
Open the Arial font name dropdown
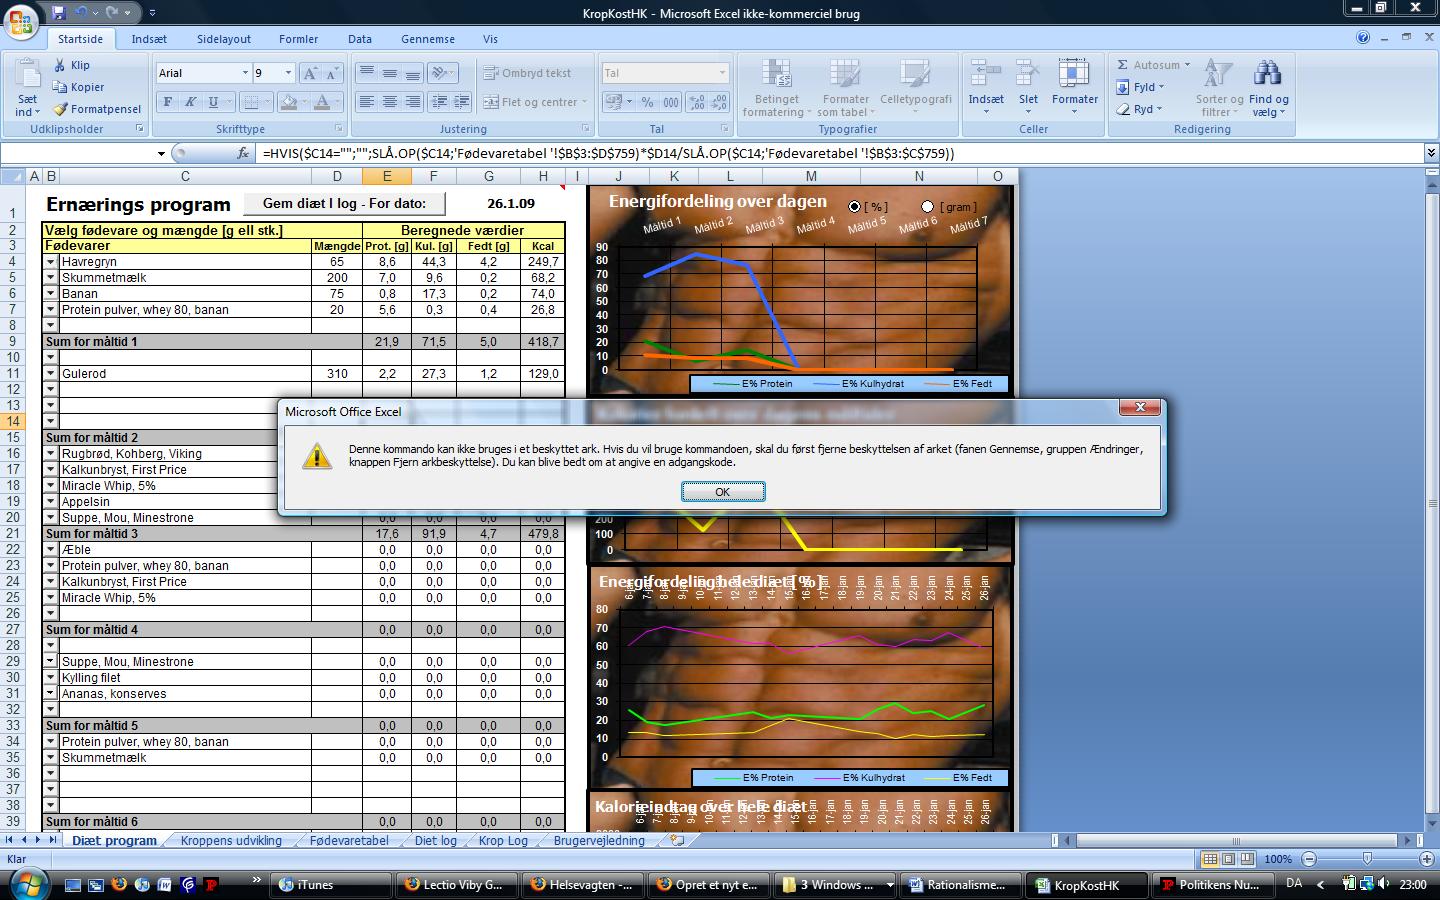coord(245,73)
